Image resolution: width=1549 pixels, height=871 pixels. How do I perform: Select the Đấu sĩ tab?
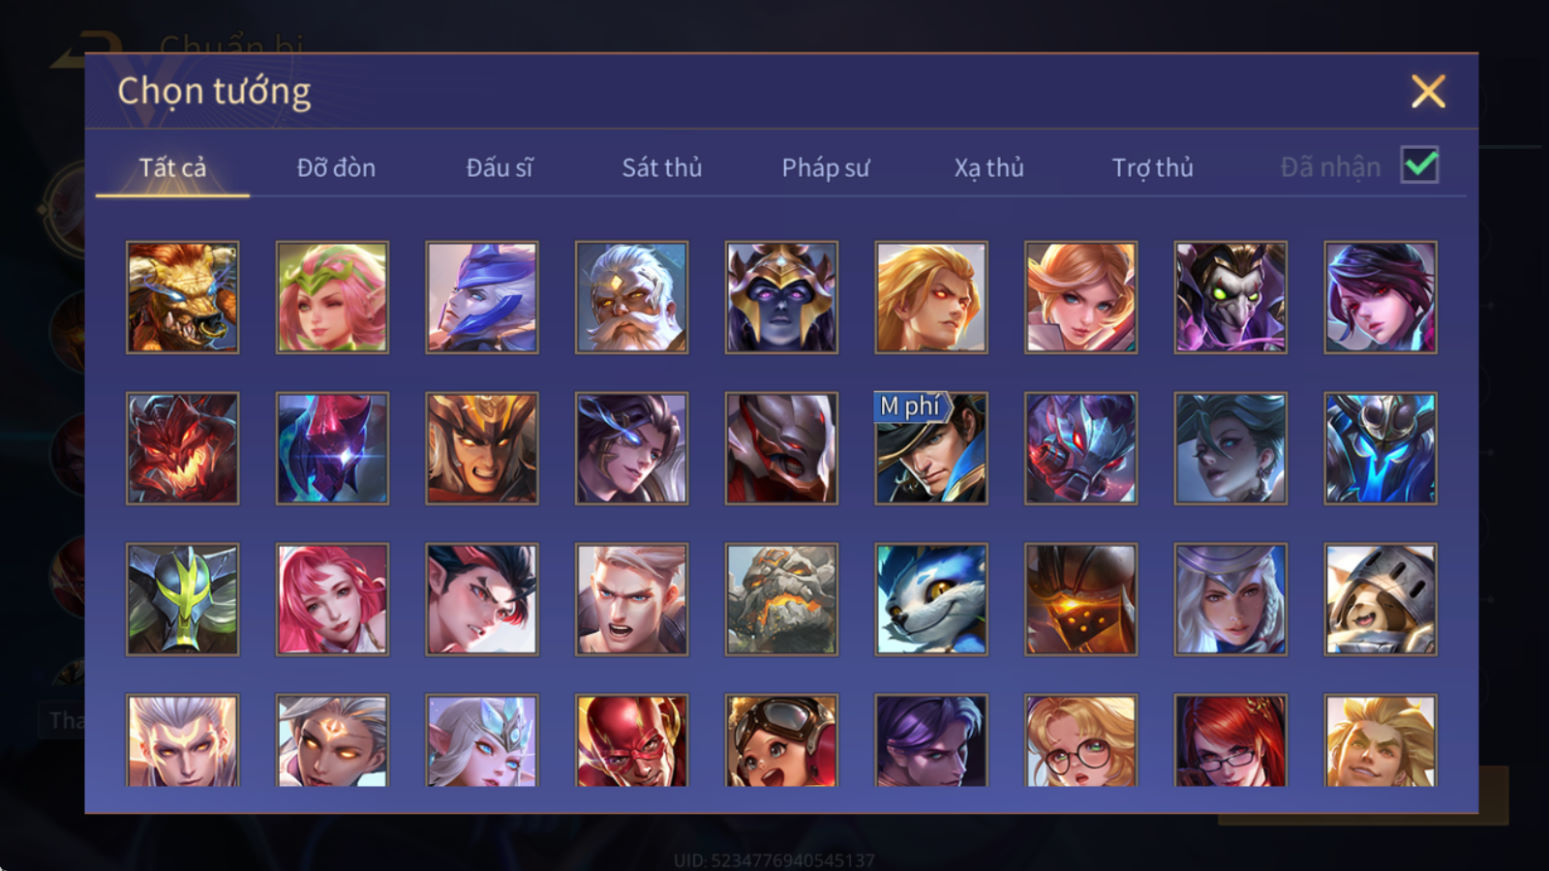(x=499, y=167)
